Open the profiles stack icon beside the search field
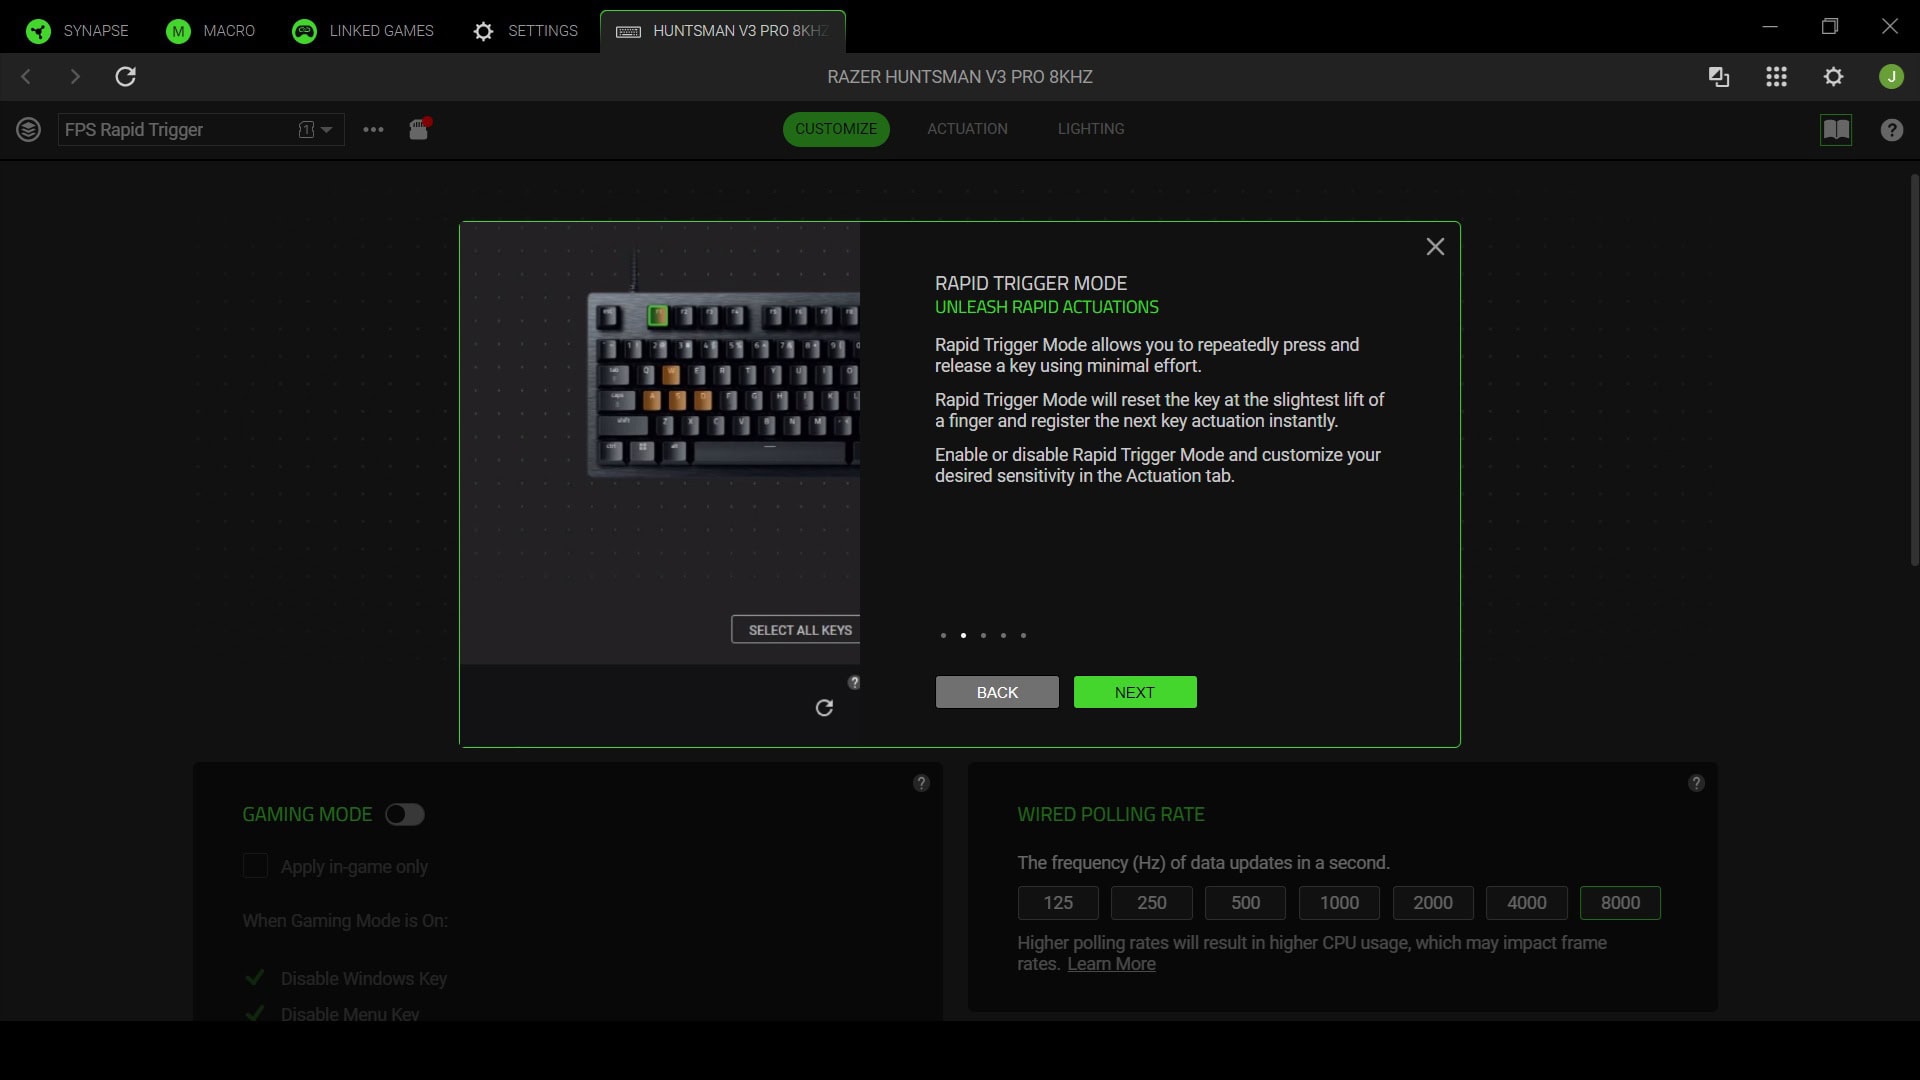The height and width of the screenshot is (1080, 1920). tap(28, 129)
